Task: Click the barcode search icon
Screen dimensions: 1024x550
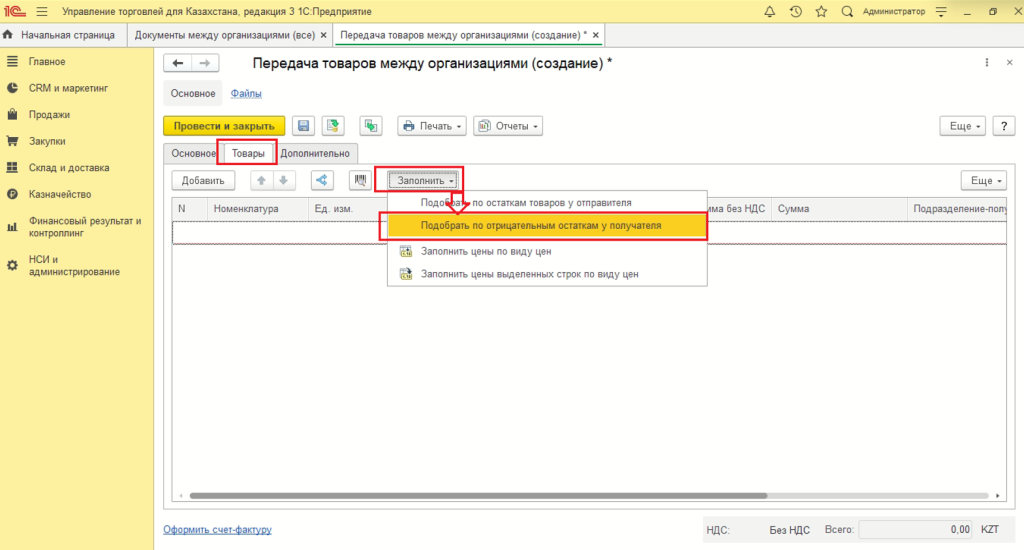Action: point(360,180)
